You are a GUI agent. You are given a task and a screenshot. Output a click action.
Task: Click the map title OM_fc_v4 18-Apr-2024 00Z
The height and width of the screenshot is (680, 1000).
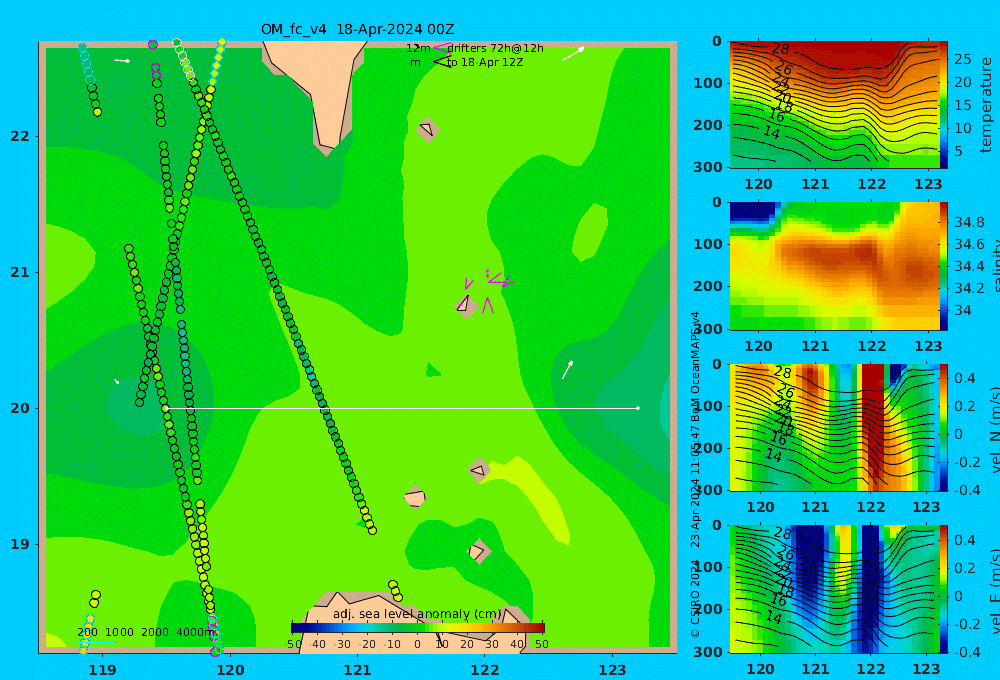(x=357, y=29)
